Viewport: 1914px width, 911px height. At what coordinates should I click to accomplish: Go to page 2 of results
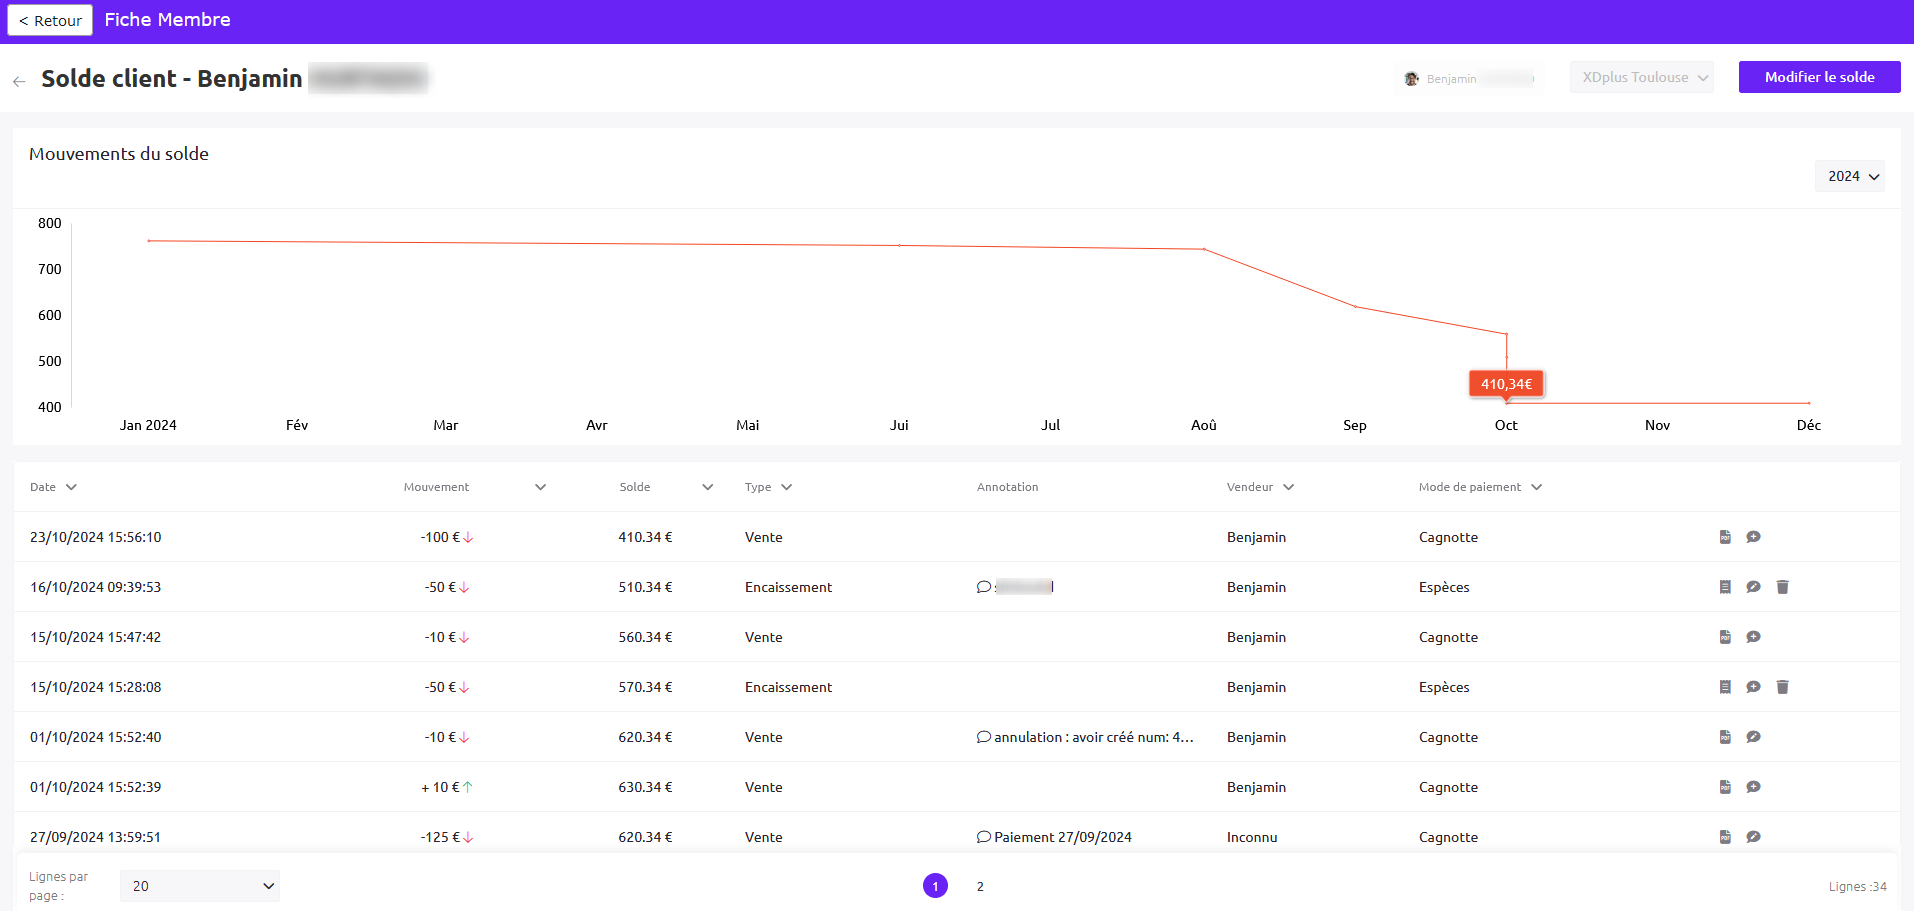pyautogui.click(x=980, y=886)
